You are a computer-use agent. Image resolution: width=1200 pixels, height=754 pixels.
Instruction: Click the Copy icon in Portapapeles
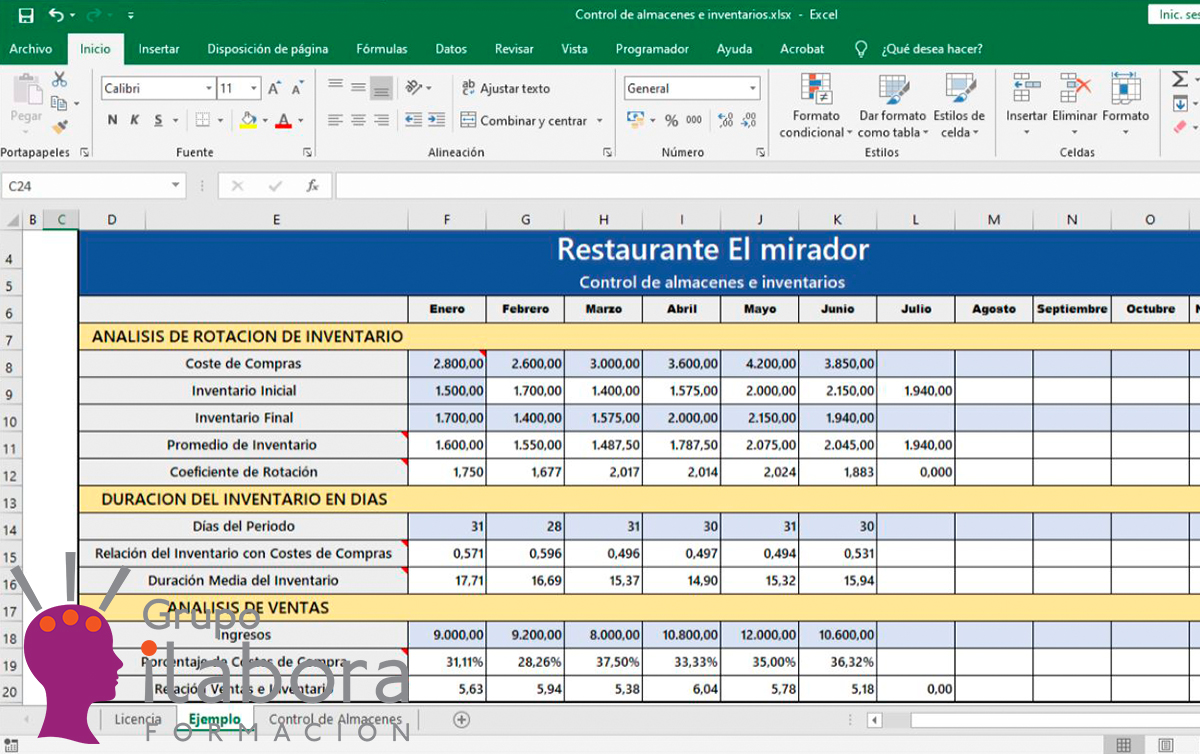59,103
